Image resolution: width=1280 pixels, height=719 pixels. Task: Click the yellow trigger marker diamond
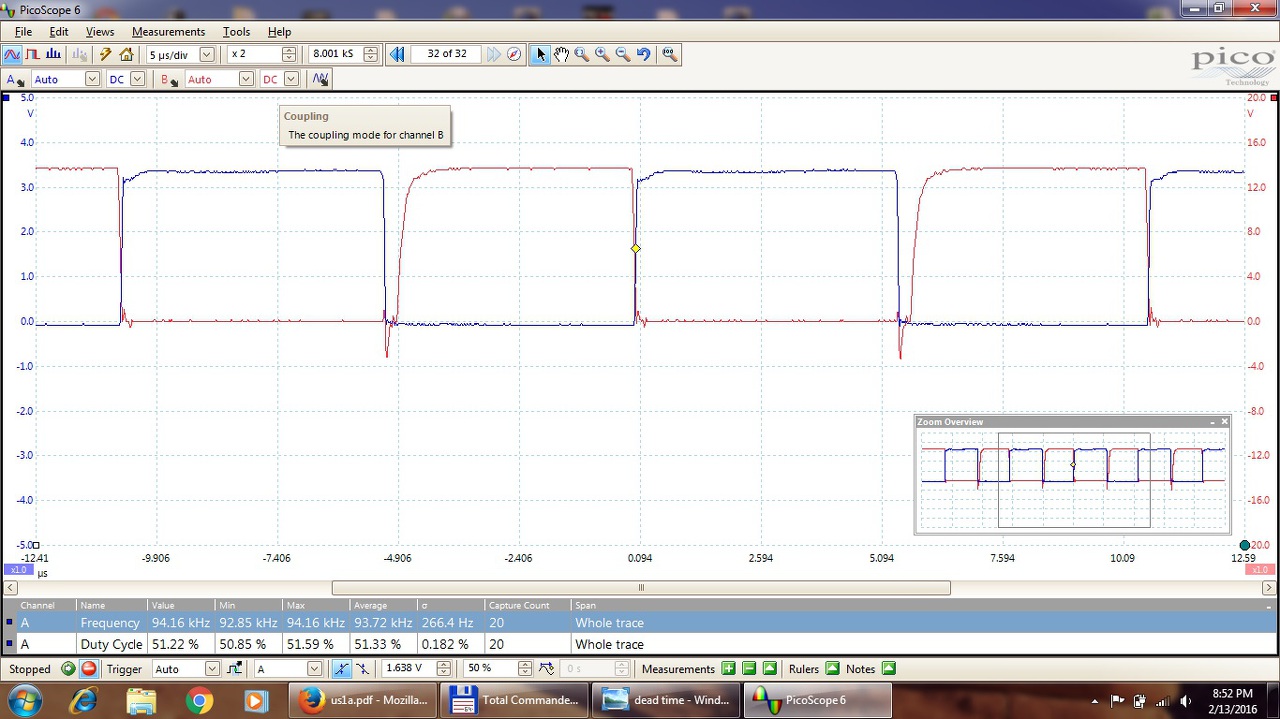point(635,248)
